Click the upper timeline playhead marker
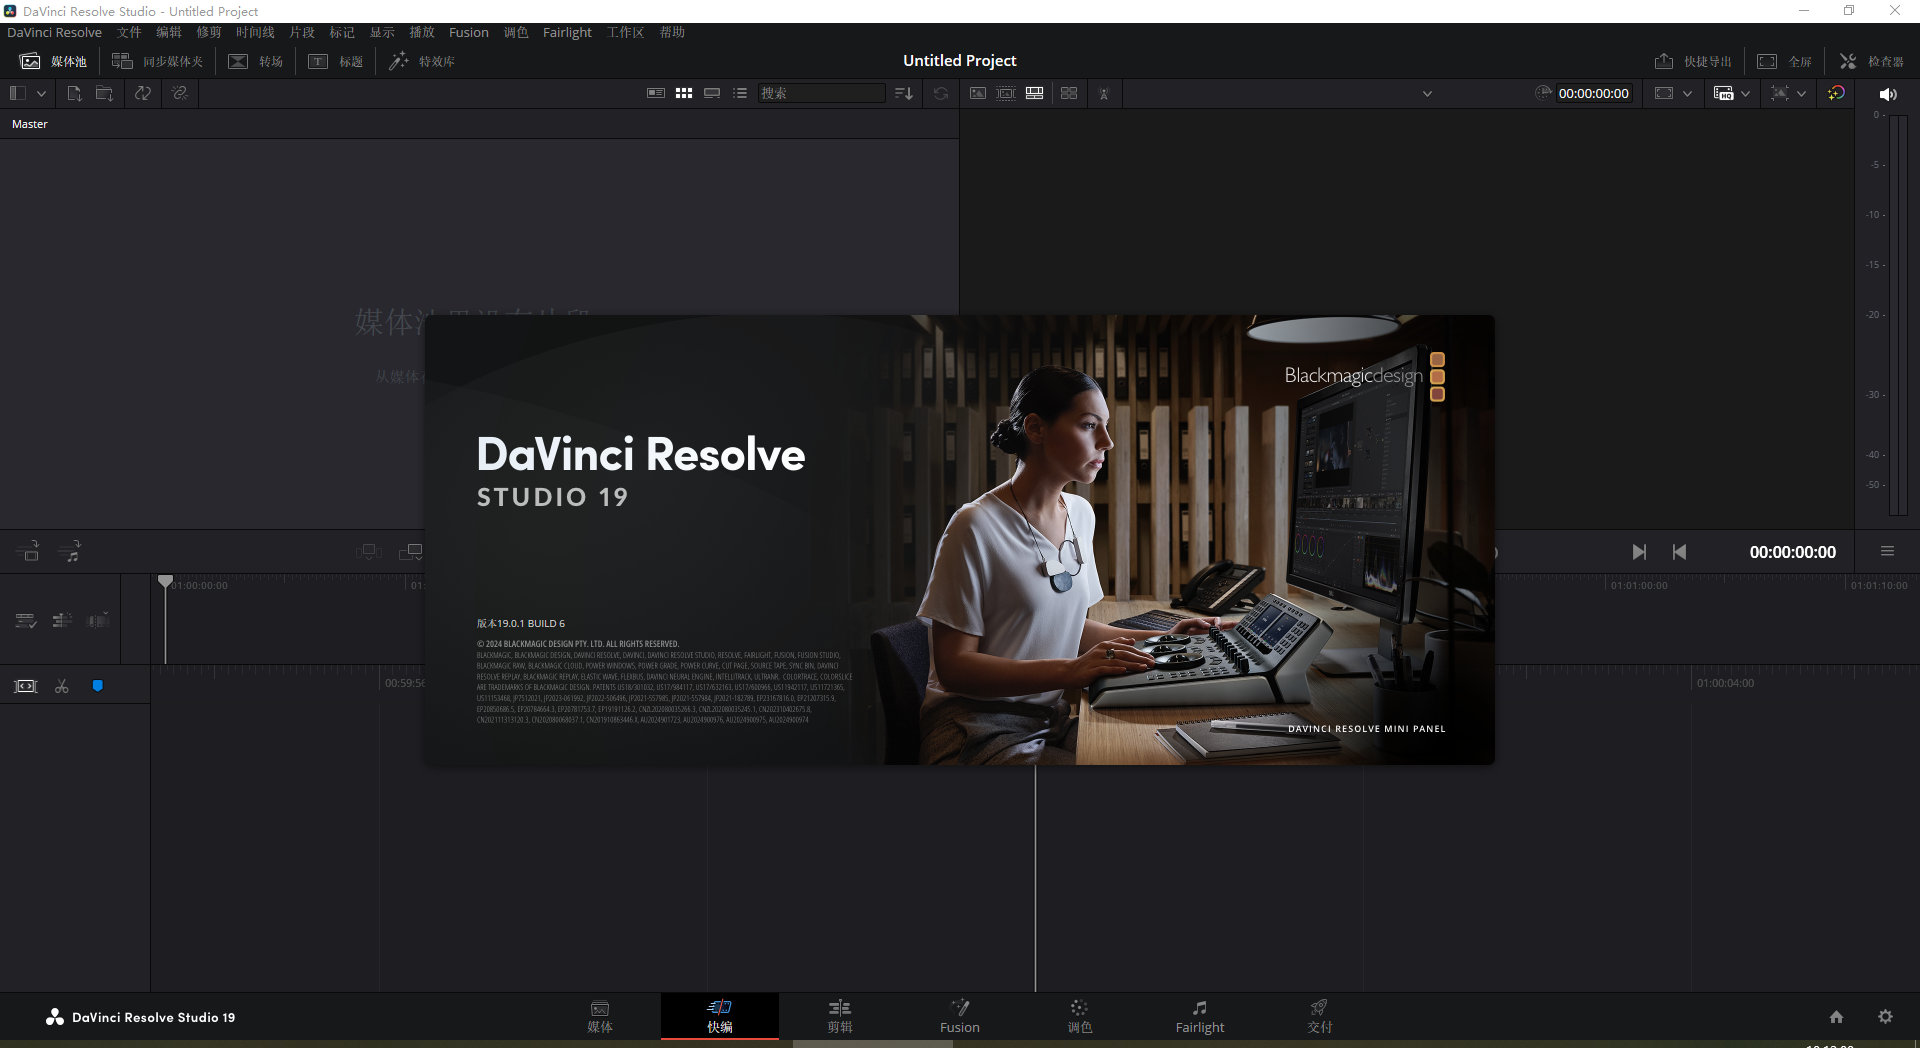Image resolution: width=1920 pixels, height=1048 pixels. tap(166, 581)
